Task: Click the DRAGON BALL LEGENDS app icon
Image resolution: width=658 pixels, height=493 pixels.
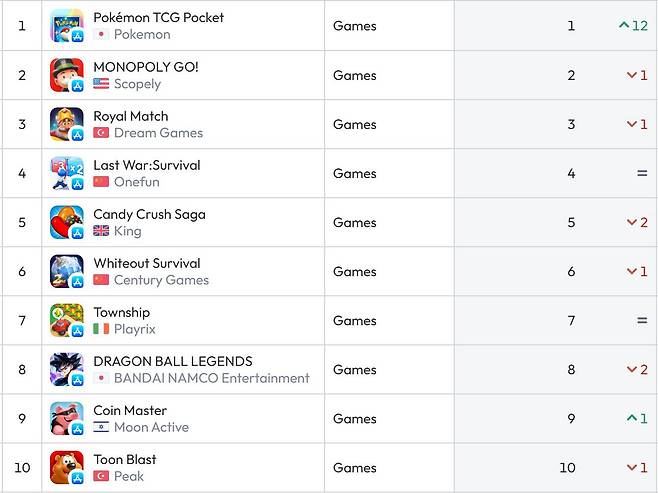Action: click(67, 369)
